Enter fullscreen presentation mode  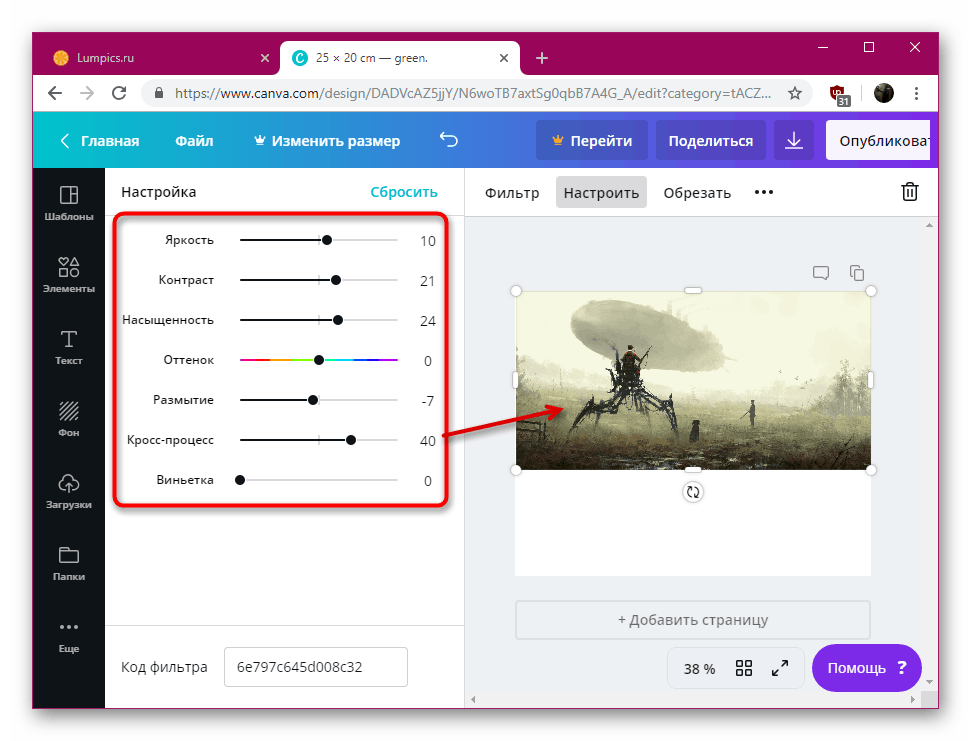tap(780, 668)
